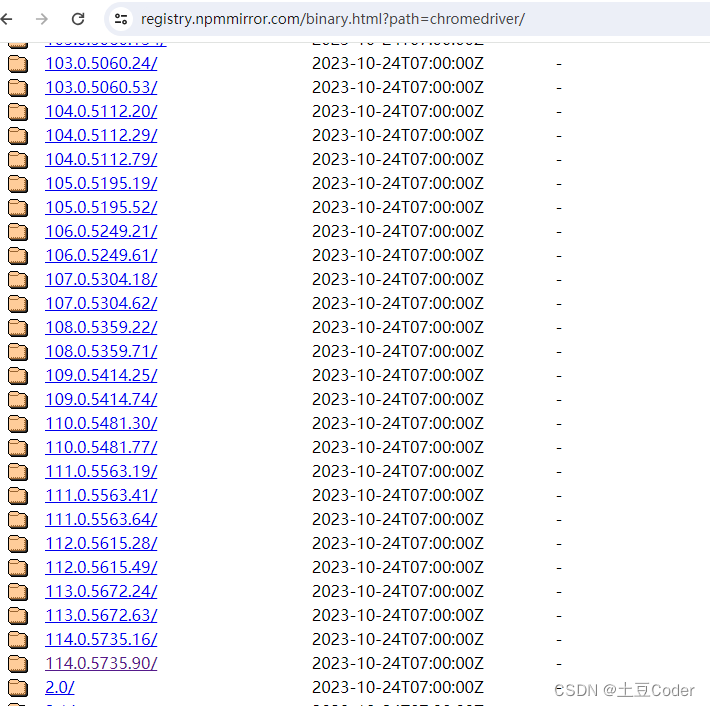The width and height of the screenshot is (710, 706).
Task: Open the 111.0.5563.64/ folder link
Action: tap(101, 519)
